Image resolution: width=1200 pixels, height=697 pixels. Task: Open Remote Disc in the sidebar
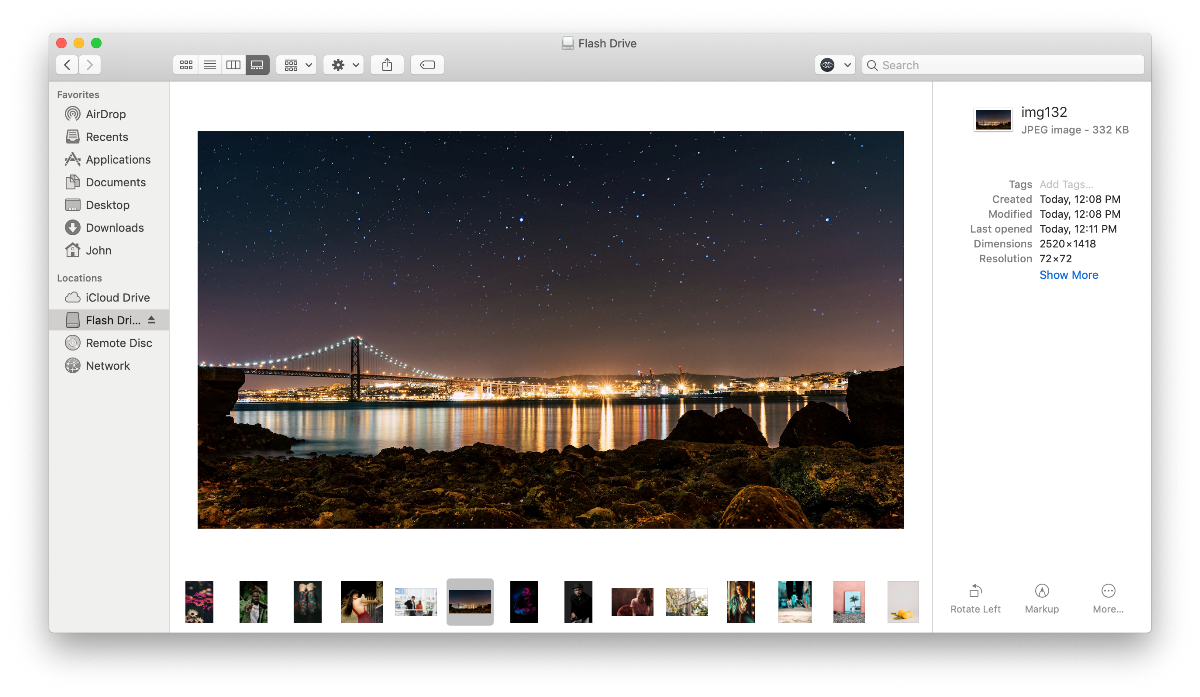(x=109, y=343)
